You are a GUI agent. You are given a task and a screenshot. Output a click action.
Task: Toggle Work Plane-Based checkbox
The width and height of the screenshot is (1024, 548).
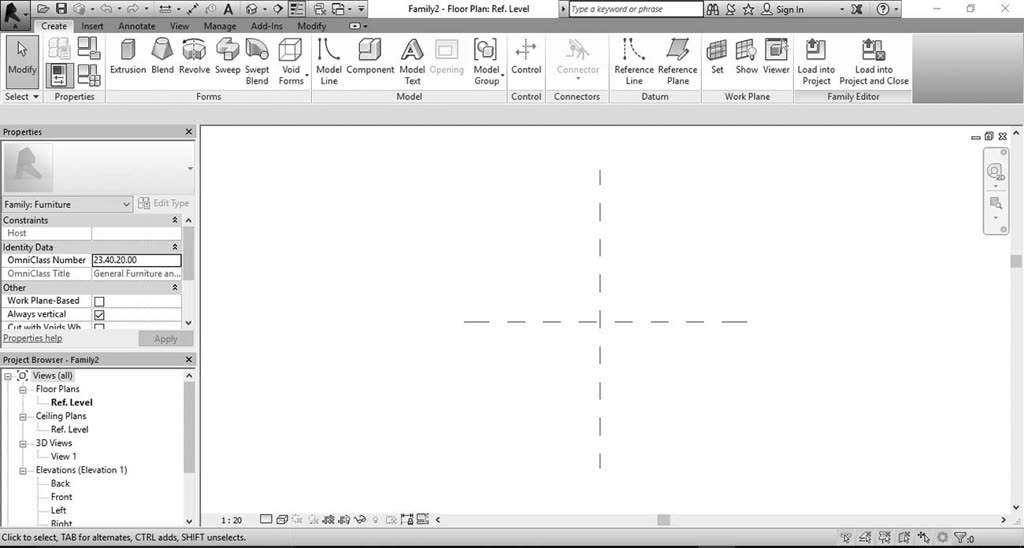[99, 301]
